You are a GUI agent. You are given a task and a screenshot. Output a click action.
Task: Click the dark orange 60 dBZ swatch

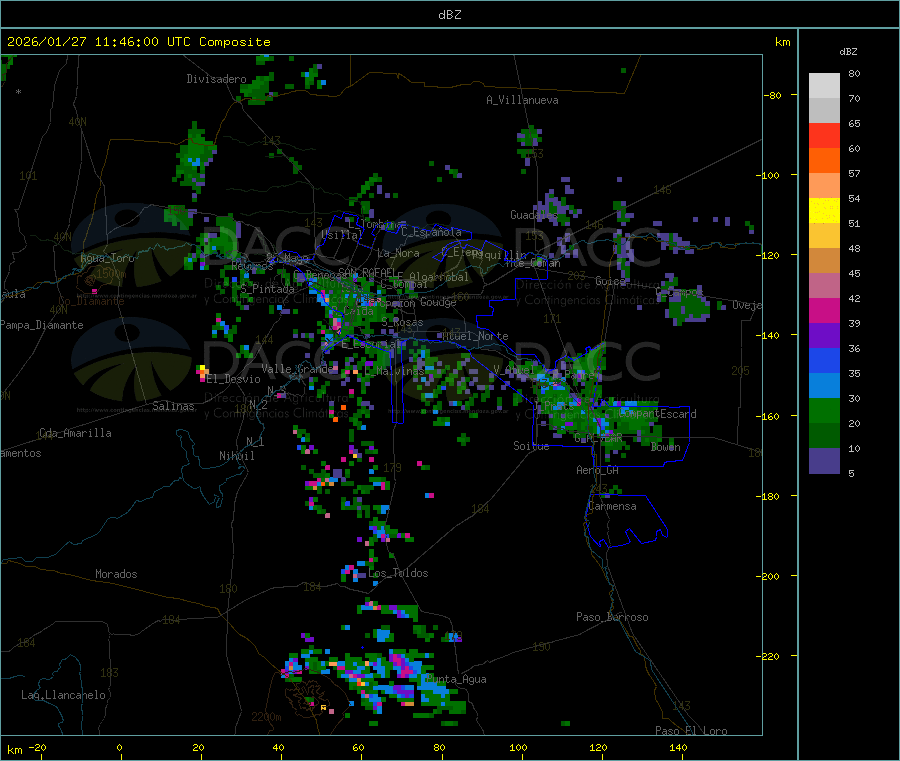coord(824,161)
